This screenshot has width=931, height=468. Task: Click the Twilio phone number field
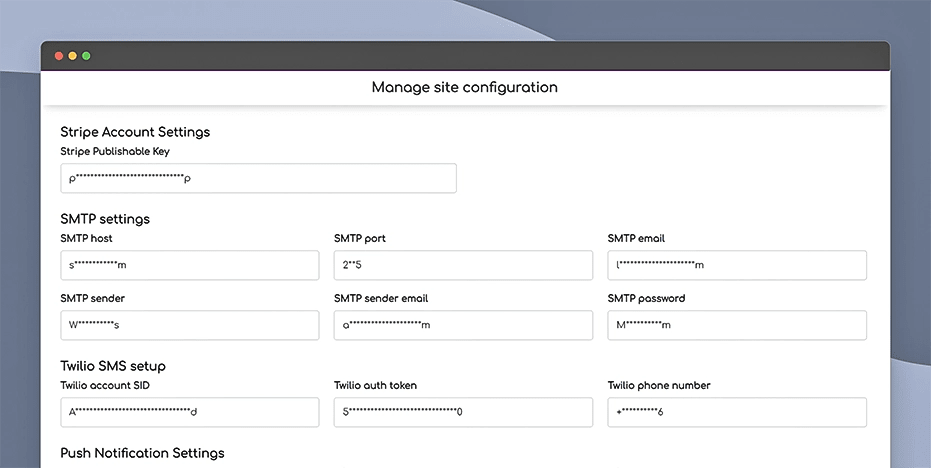coord(737,412)
